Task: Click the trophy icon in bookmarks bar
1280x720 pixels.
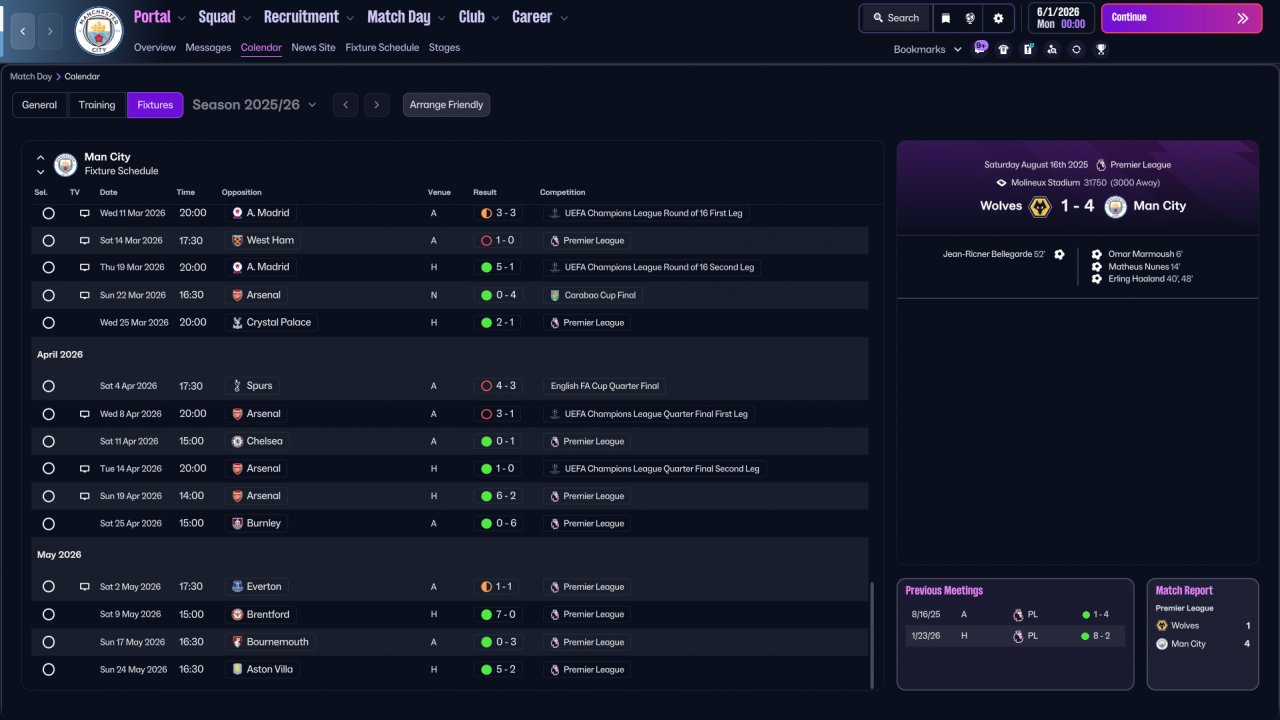Action: pos(1101,49)
